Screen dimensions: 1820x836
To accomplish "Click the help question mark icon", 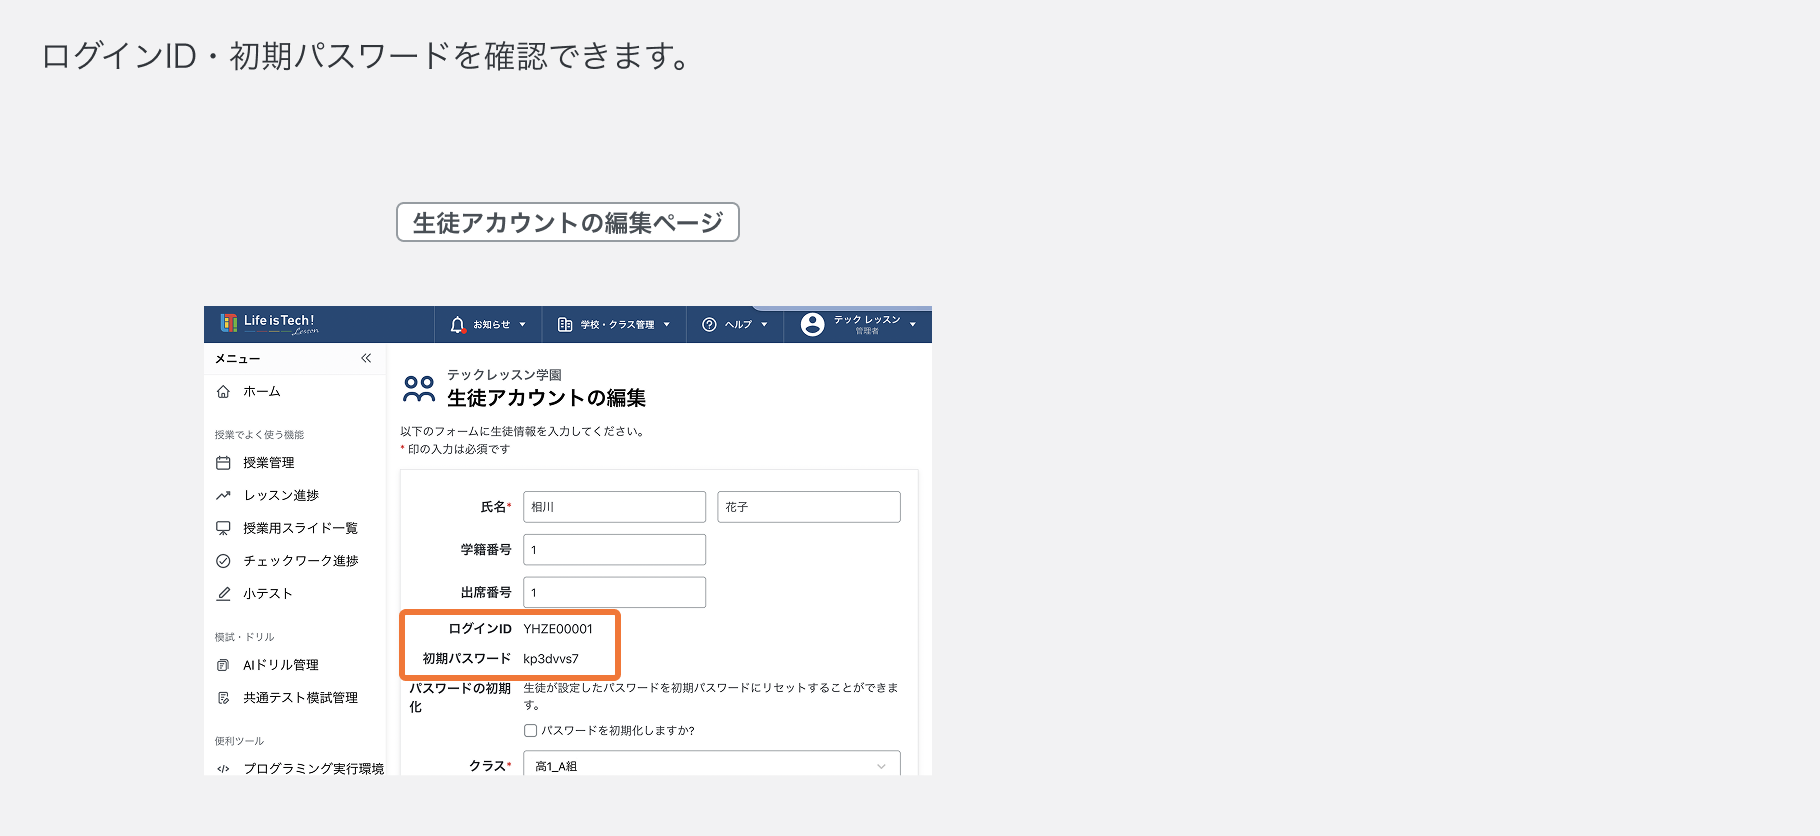I will pos(710,325).
